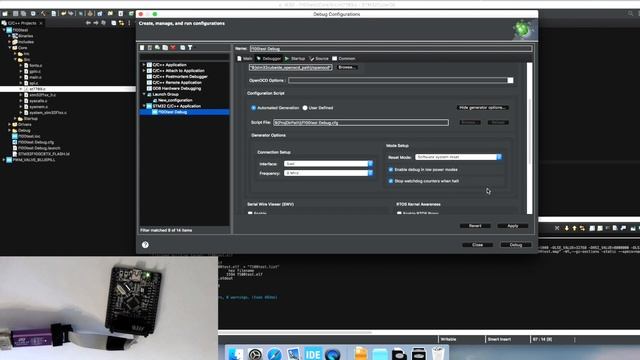Click the Duplicate configuration icon
This screenshot has width=640, height=360.
pos(165,48)
